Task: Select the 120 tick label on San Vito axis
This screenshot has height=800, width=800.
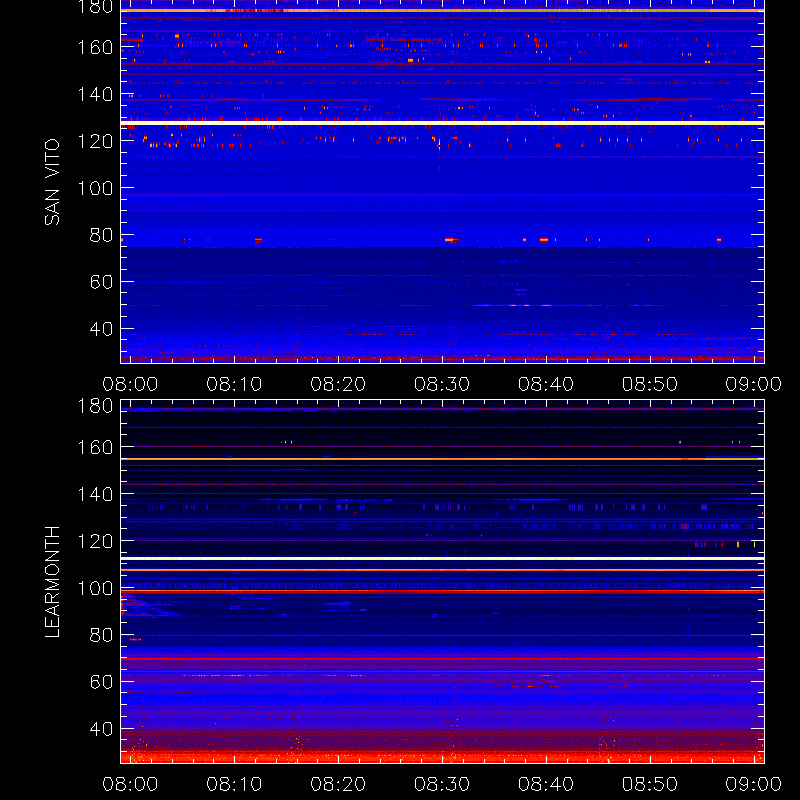Action: [x=95, y=141]
